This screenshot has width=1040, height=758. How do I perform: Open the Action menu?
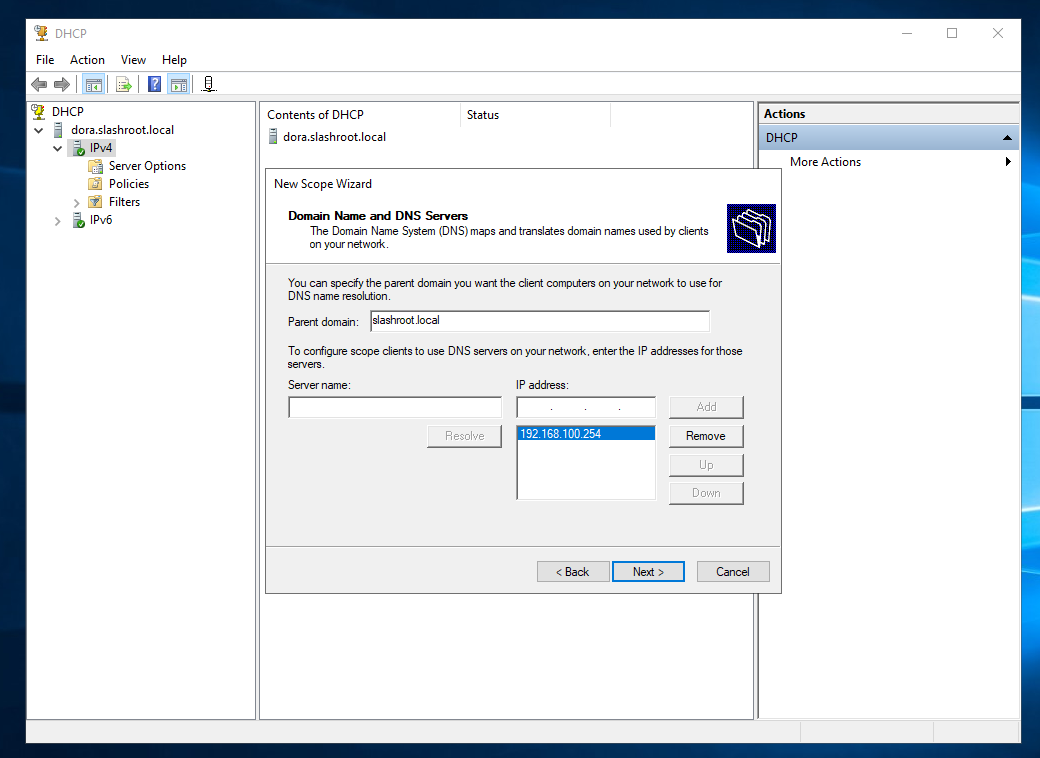(x=87, y=60)
